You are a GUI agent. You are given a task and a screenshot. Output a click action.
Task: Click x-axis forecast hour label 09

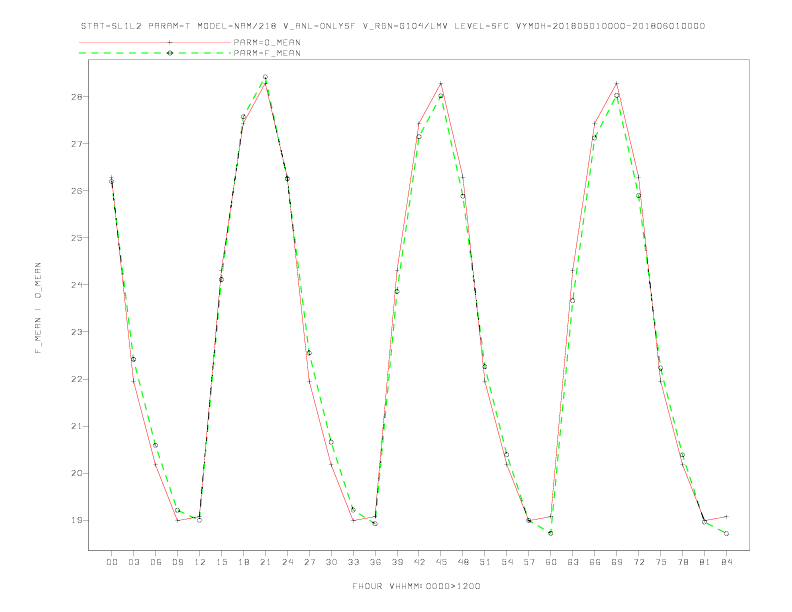point(177,562)
